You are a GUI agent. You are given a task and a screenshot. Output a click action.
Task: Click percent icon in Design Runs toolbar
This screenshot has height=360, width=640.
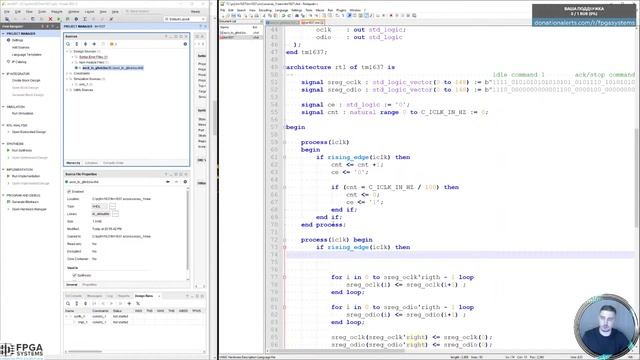(138, 304)
